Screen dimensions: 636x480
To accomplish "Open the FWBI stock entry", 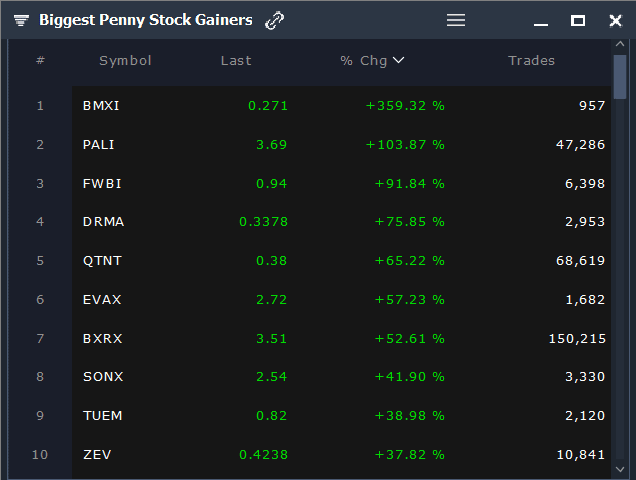I will [x=100, y=183].
